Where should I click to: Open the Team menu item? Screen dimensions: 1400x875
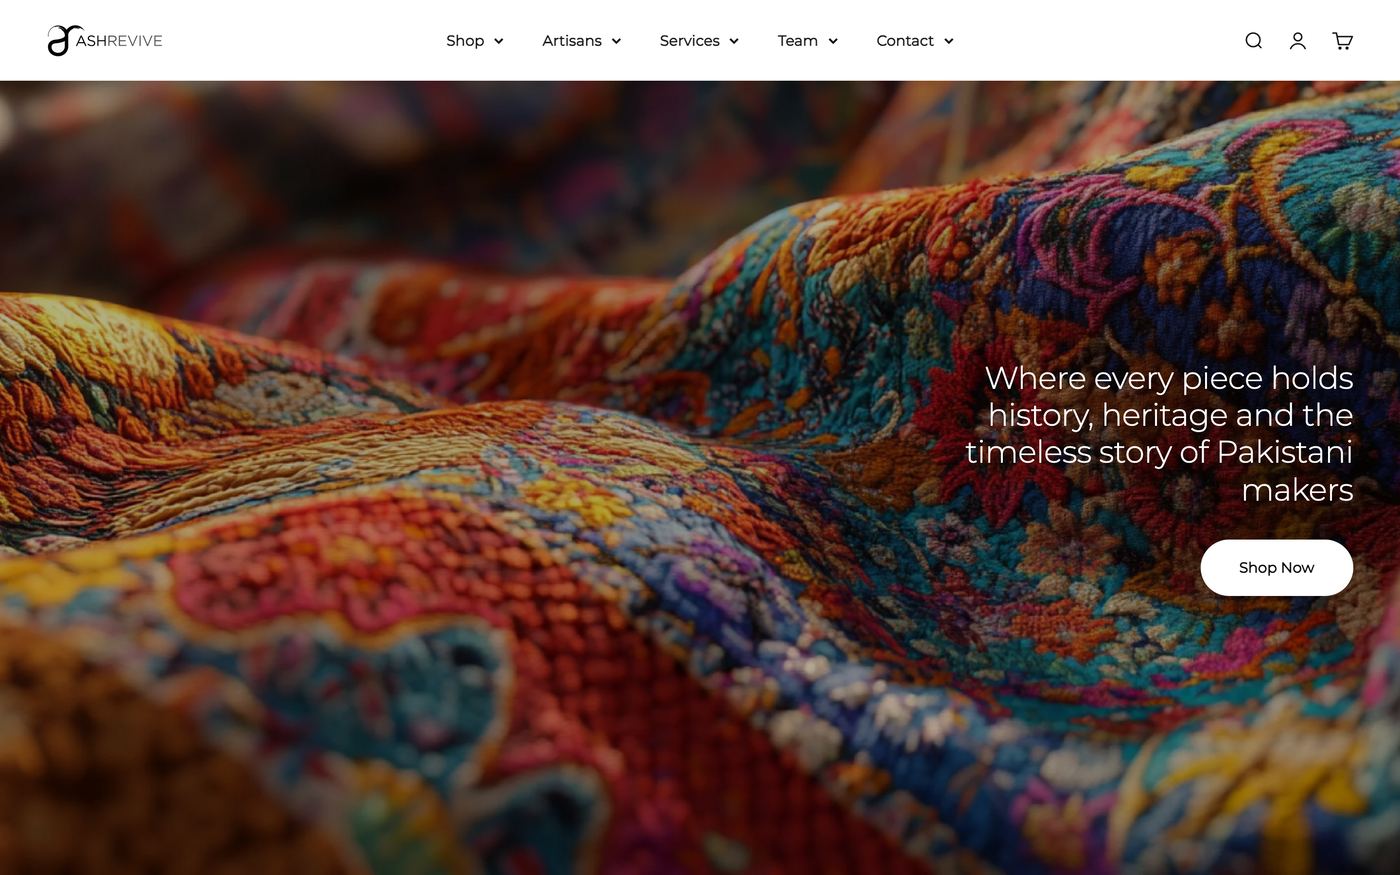(798, 41)
